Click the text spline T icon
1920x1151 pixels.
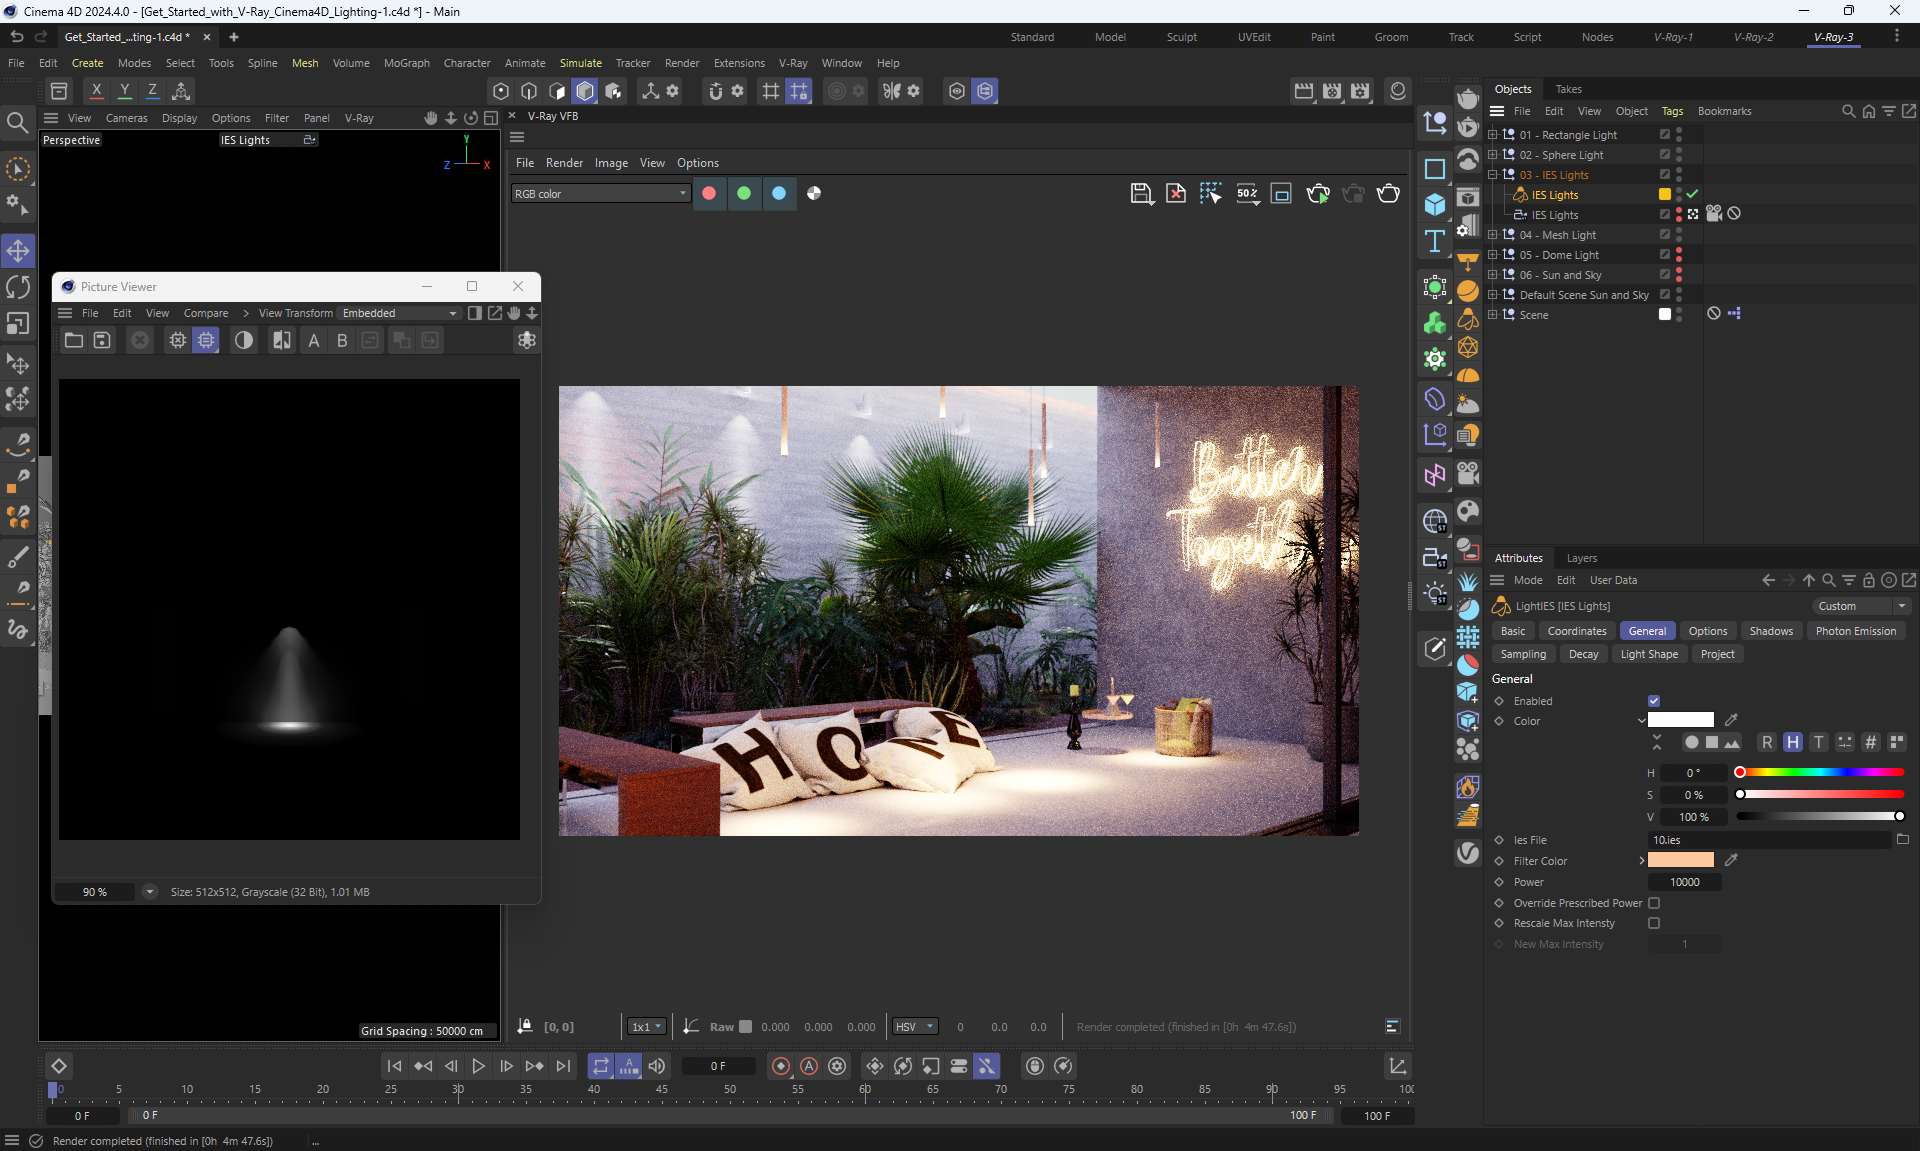point(1435,241)
